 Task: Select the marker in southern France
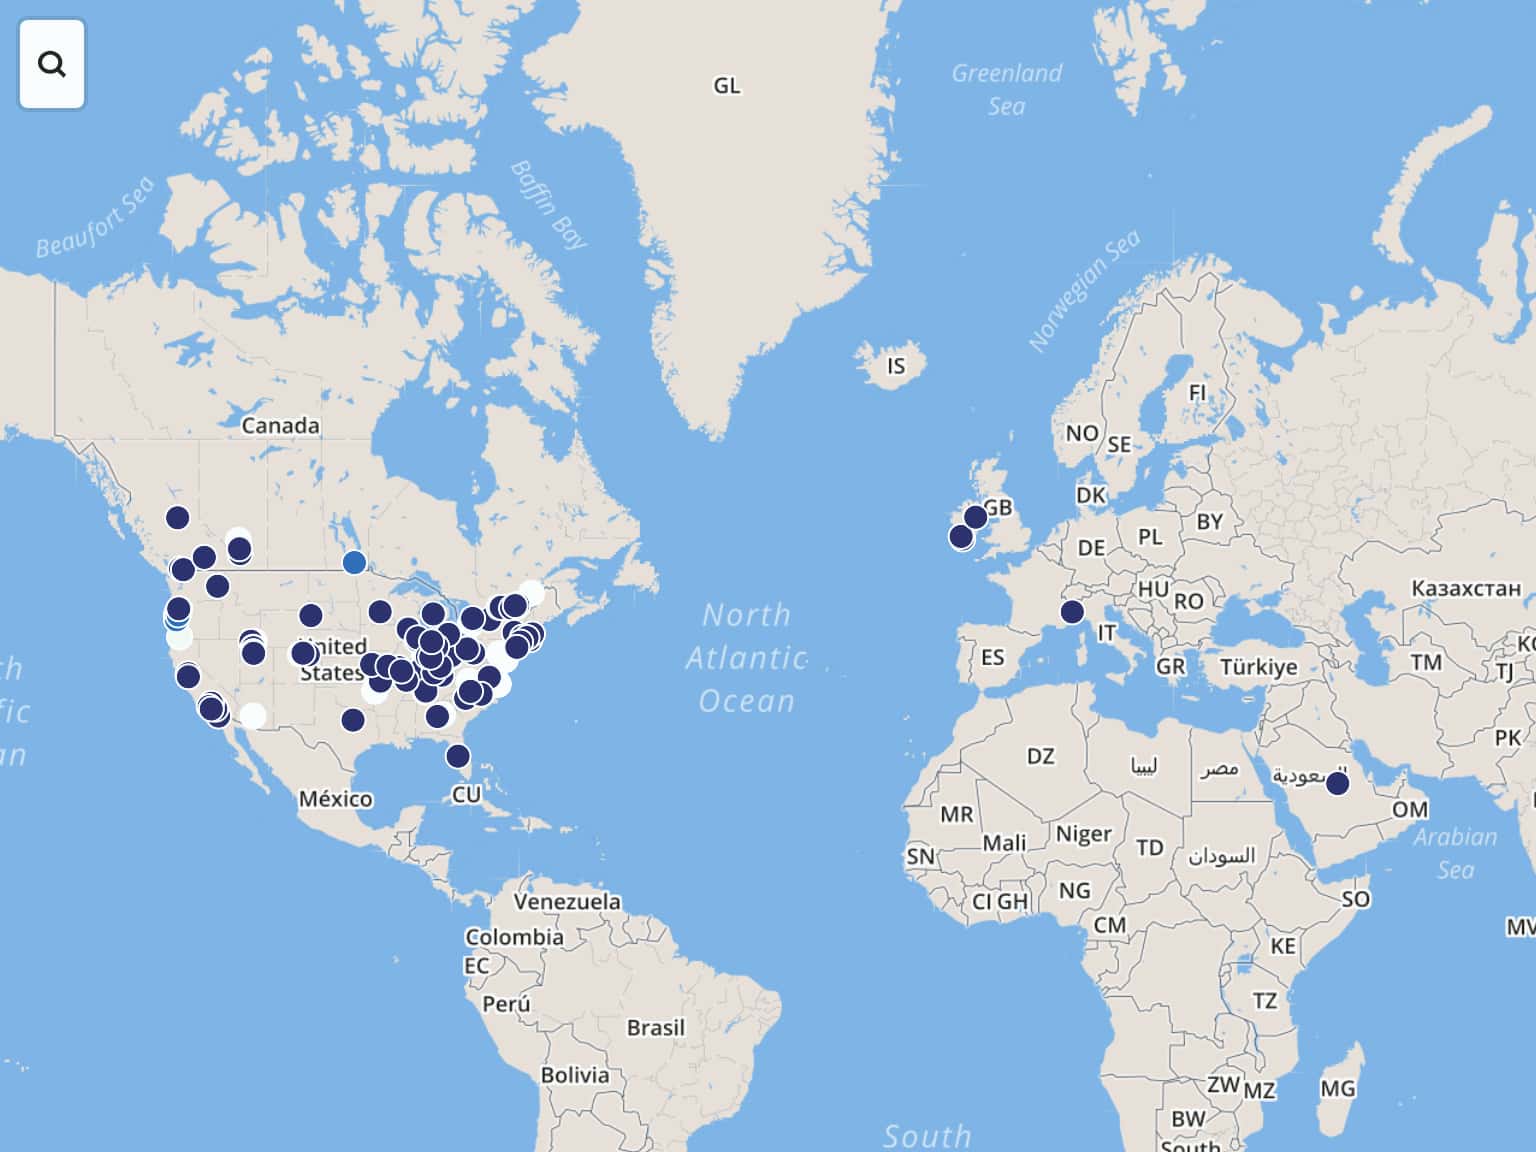coord(1072,612)
